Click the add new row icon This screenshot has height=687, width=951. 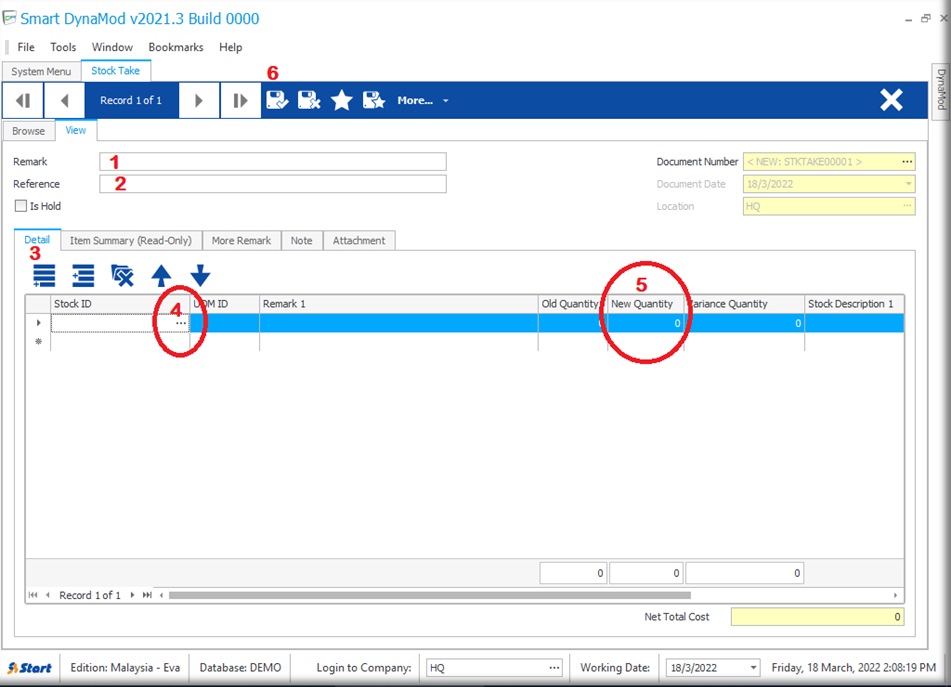pyautogui.click(x=44, y=276)
